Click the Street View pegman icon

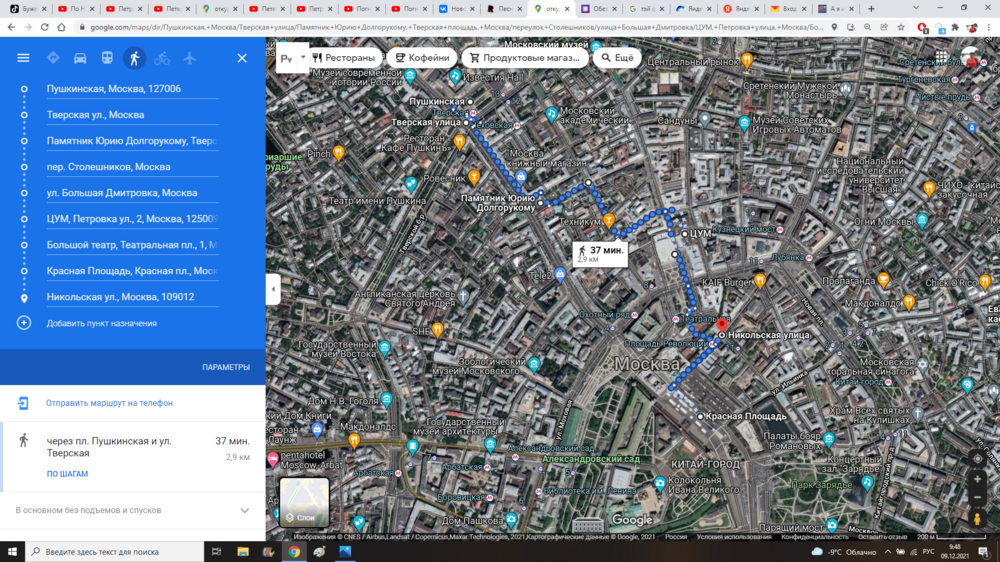point(977,518)
